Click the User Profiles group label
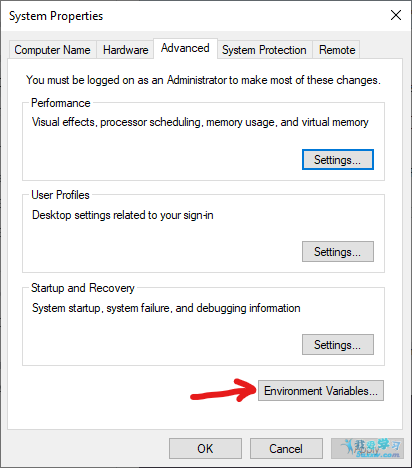Viewport: 412px width, 468px height. point(60,195)
